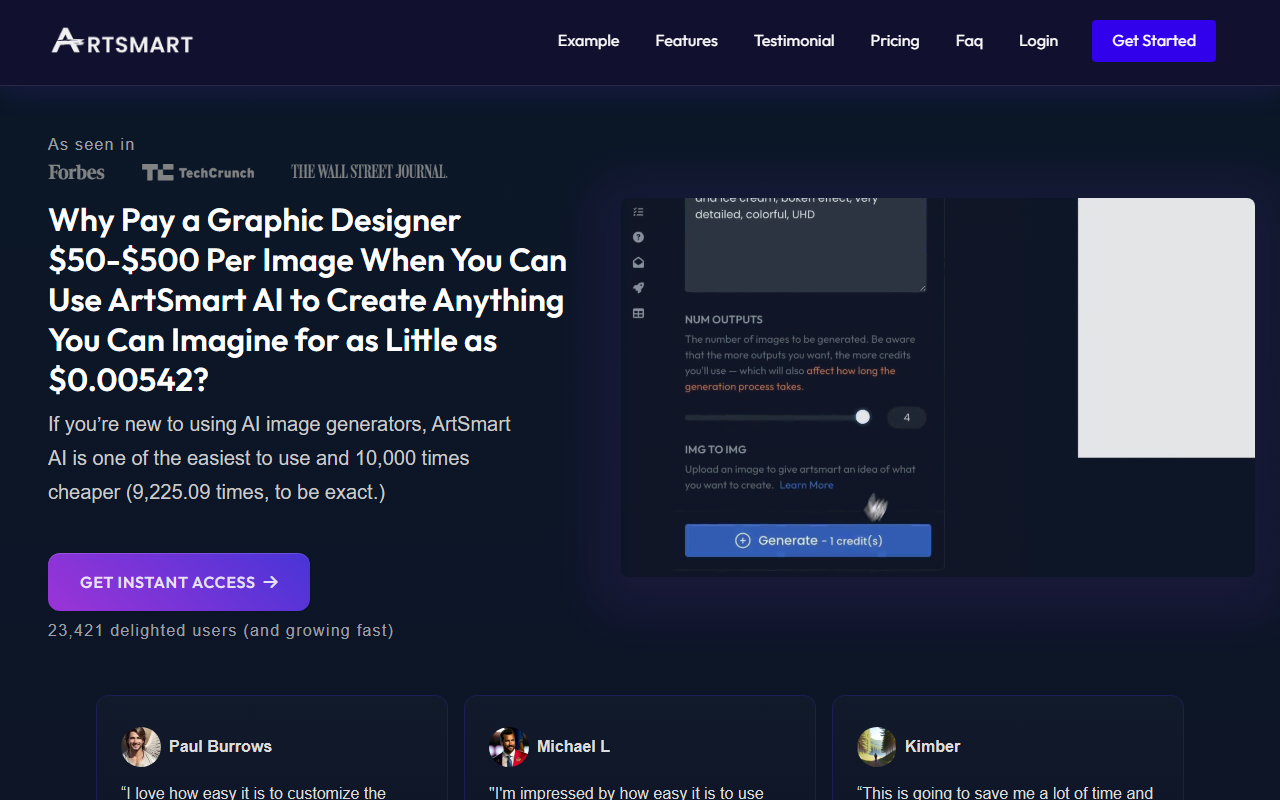
Task: Open the Testimonial nav link
Action: 794,41
